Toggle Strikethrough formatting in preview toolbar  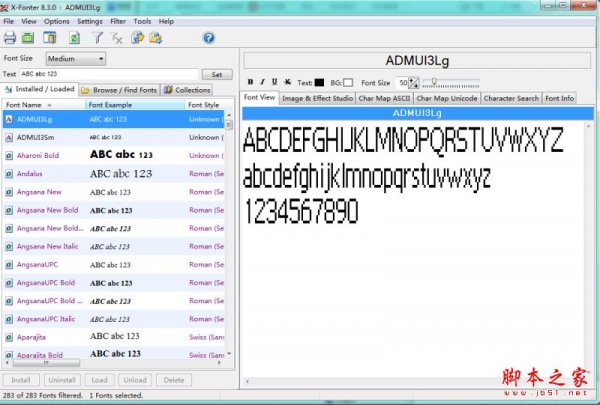(x=287, y=82)
